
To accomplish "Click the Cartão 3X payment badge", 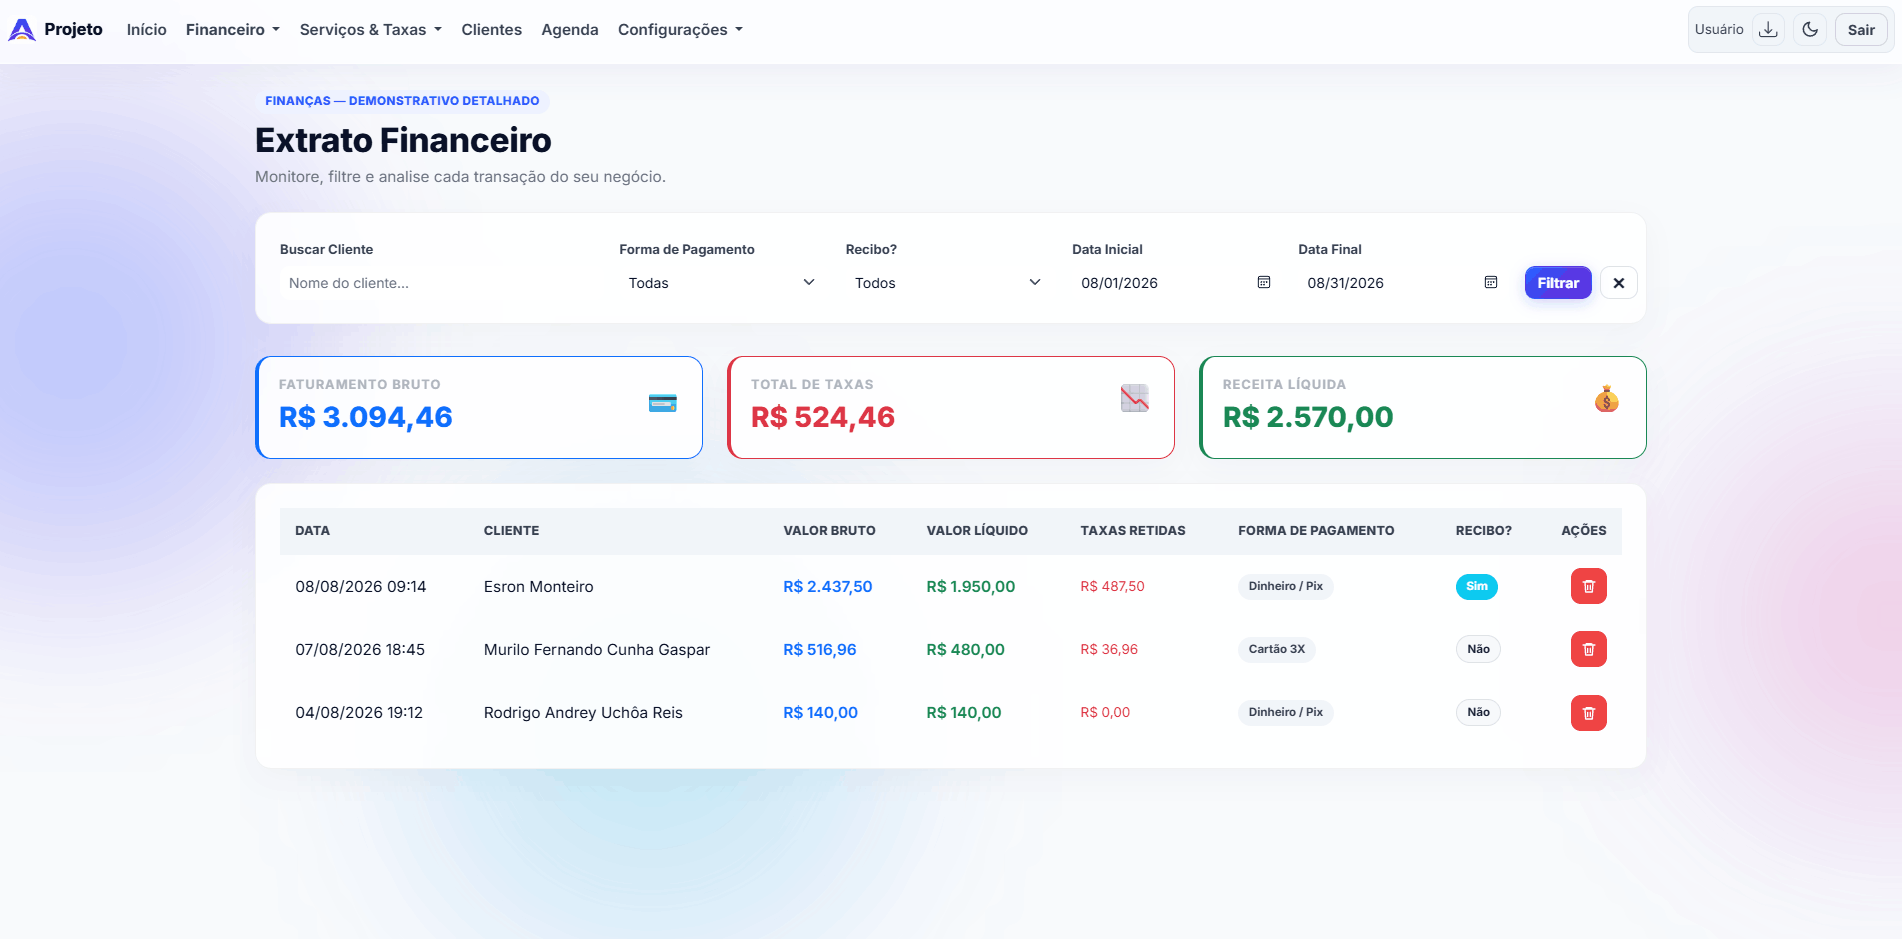I will tap(1277, 649).
